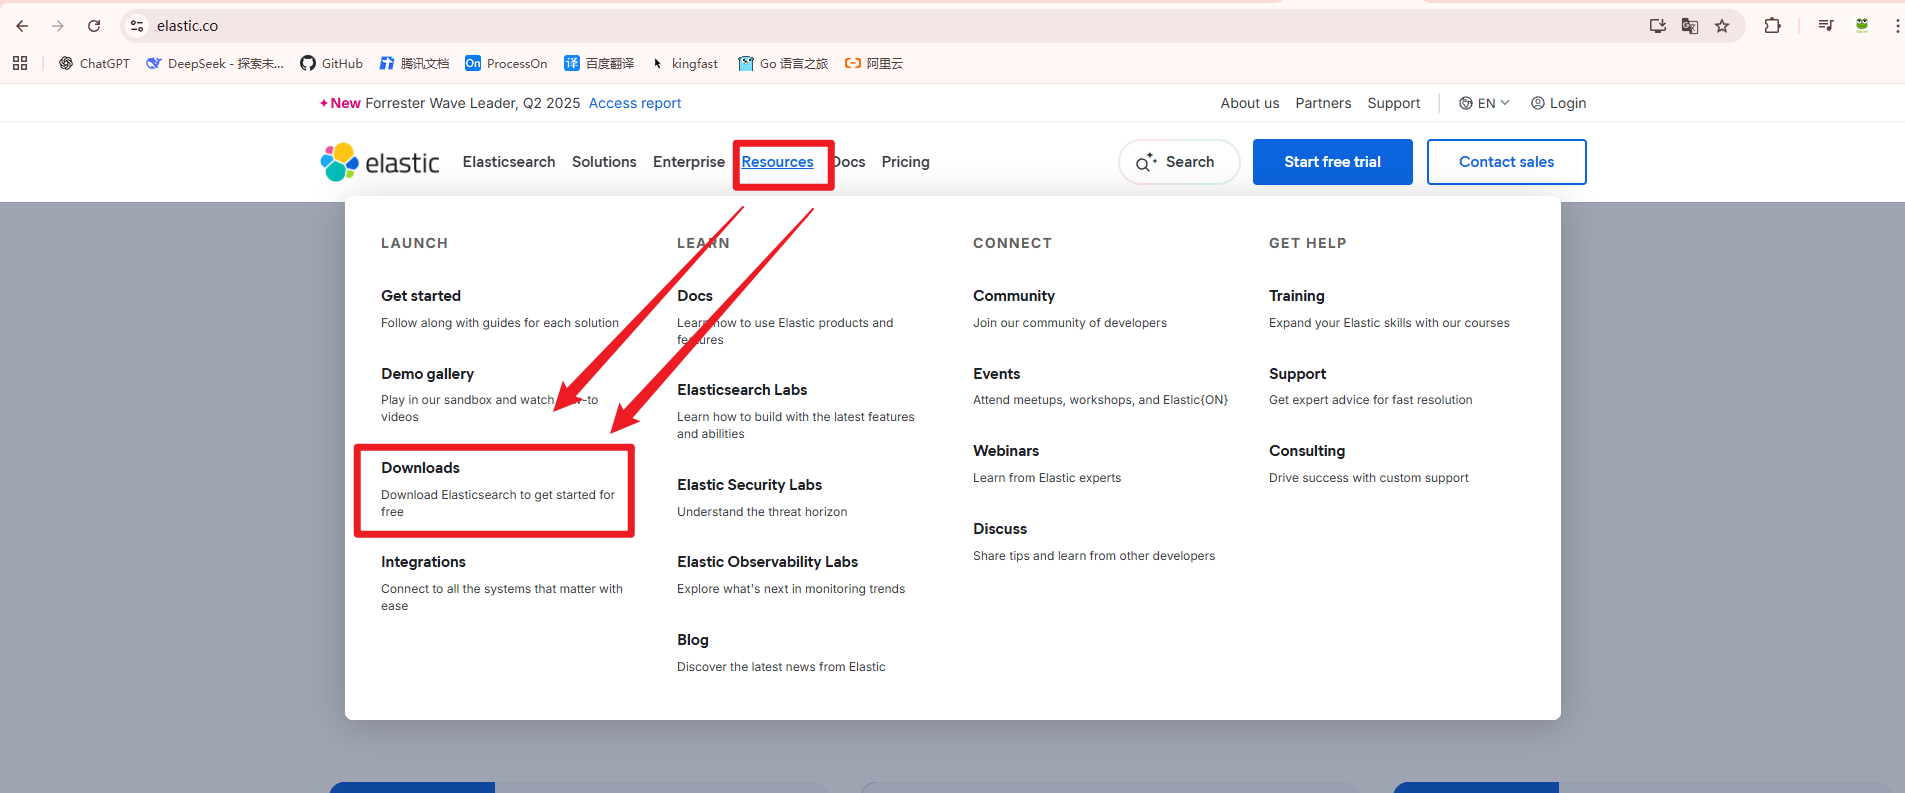Open the Partners link
Image resolution: width=1905 pixels, height=793 pixels.
point(1323,103)
